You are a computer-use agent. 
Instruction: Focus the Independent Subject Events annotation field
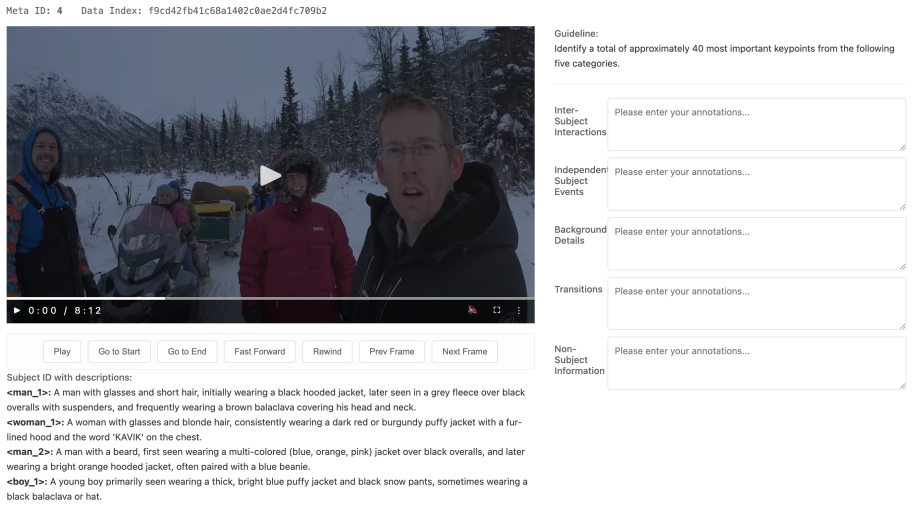(x=756, y=184)
